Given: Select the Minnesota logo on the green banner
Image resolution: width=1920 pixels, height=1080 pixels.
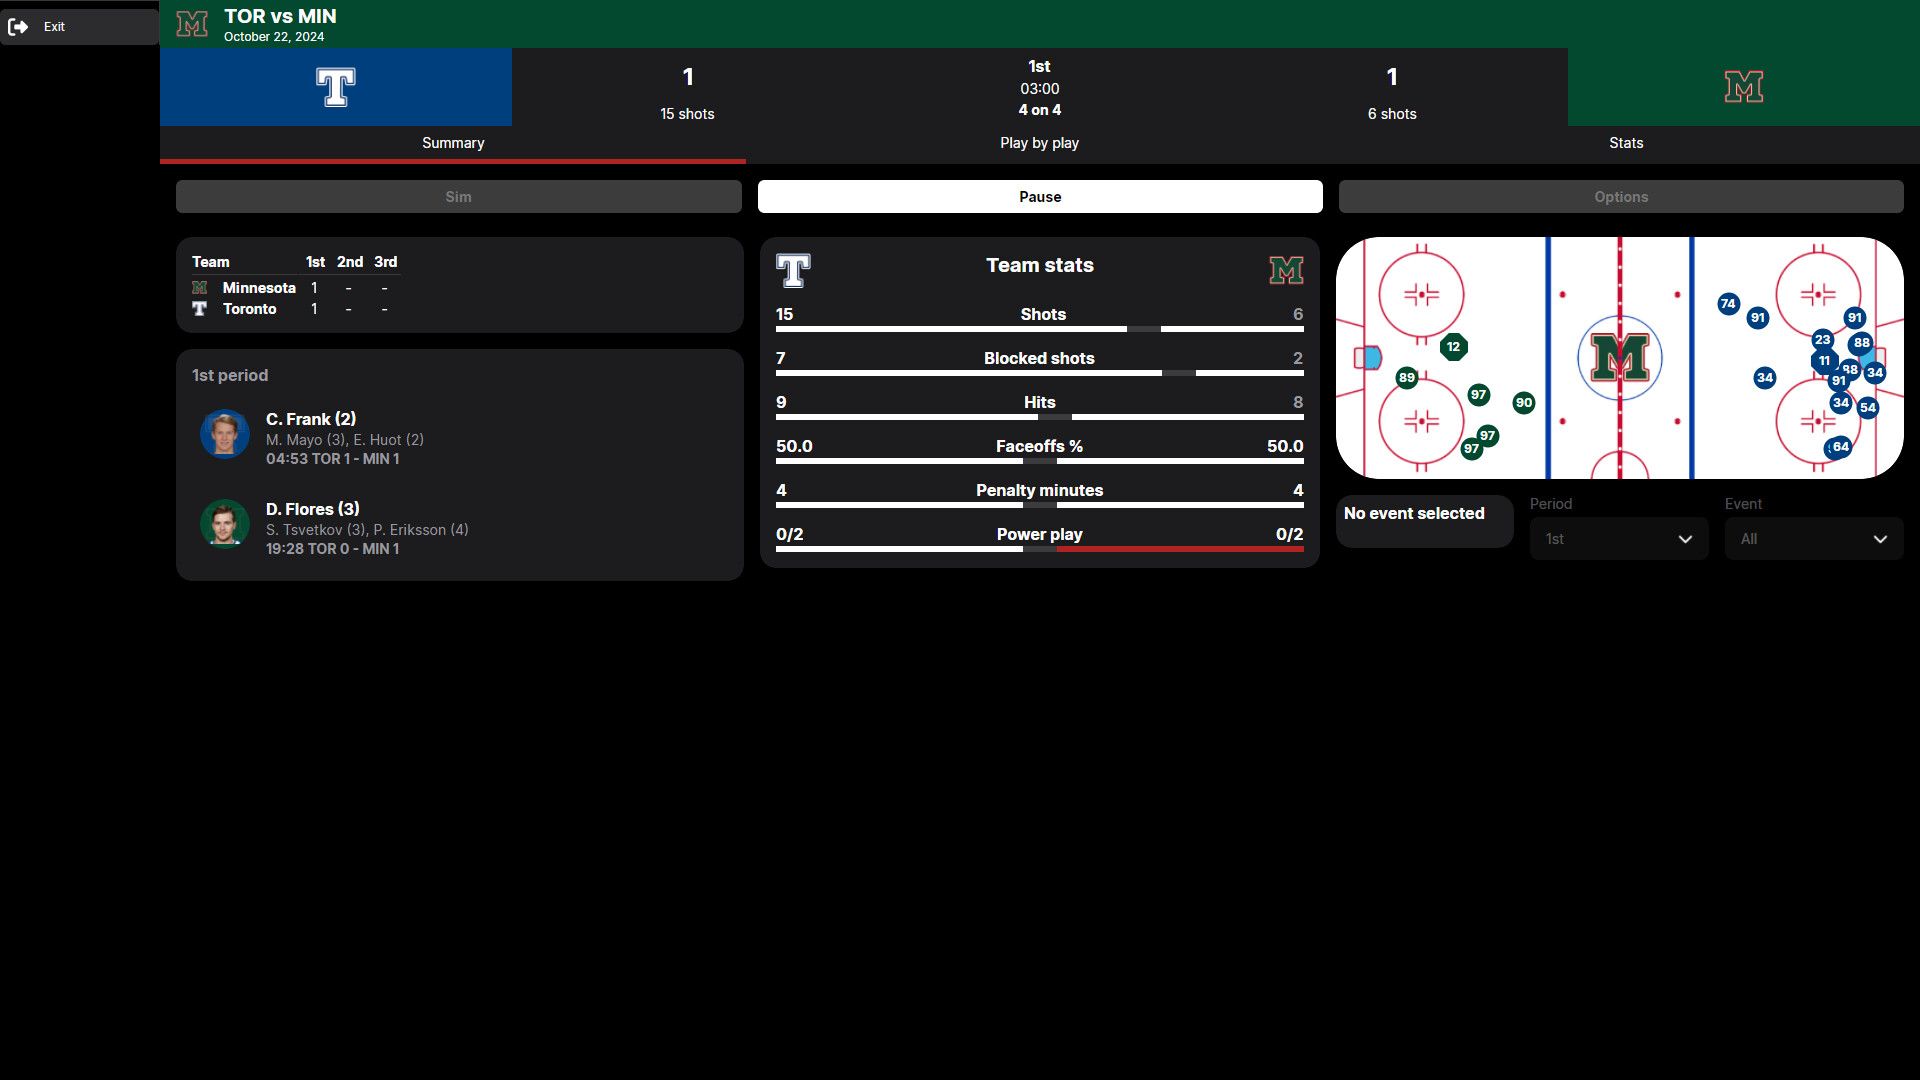Looking at the screenshot, I should pyautogui.click(x=1742, y=87).
